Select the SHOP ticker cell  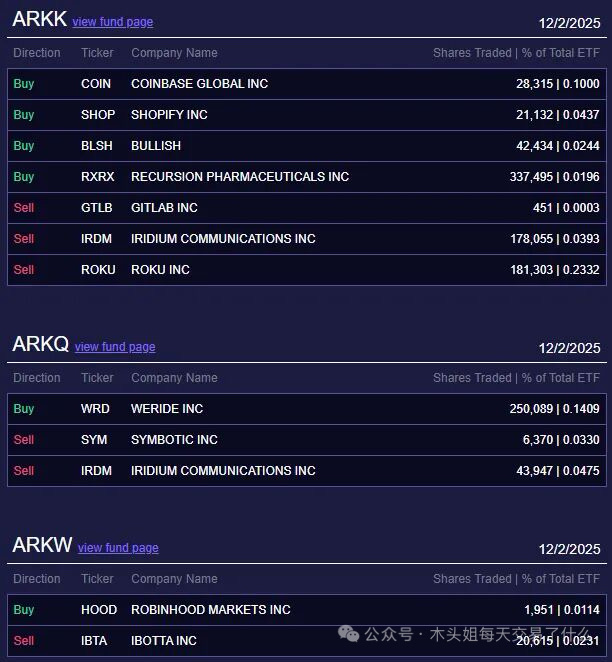(x=98, y=114)
